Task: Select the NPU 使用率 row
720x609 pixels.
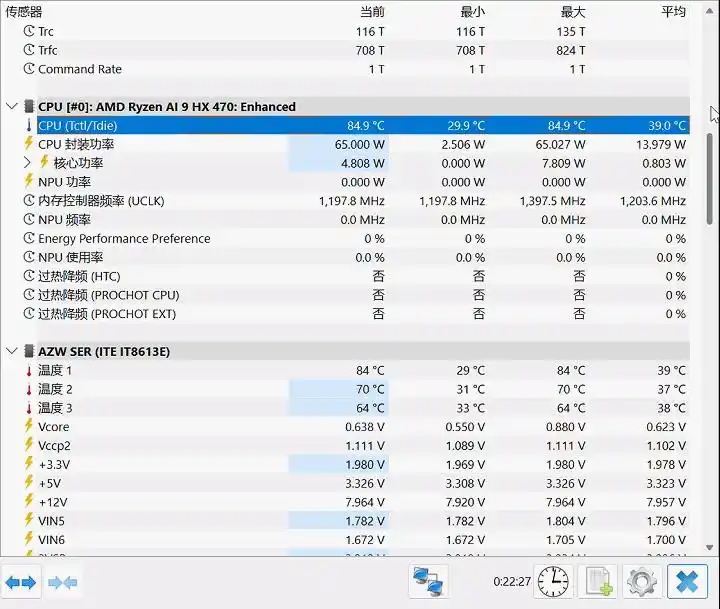Action: pos(363,257)
